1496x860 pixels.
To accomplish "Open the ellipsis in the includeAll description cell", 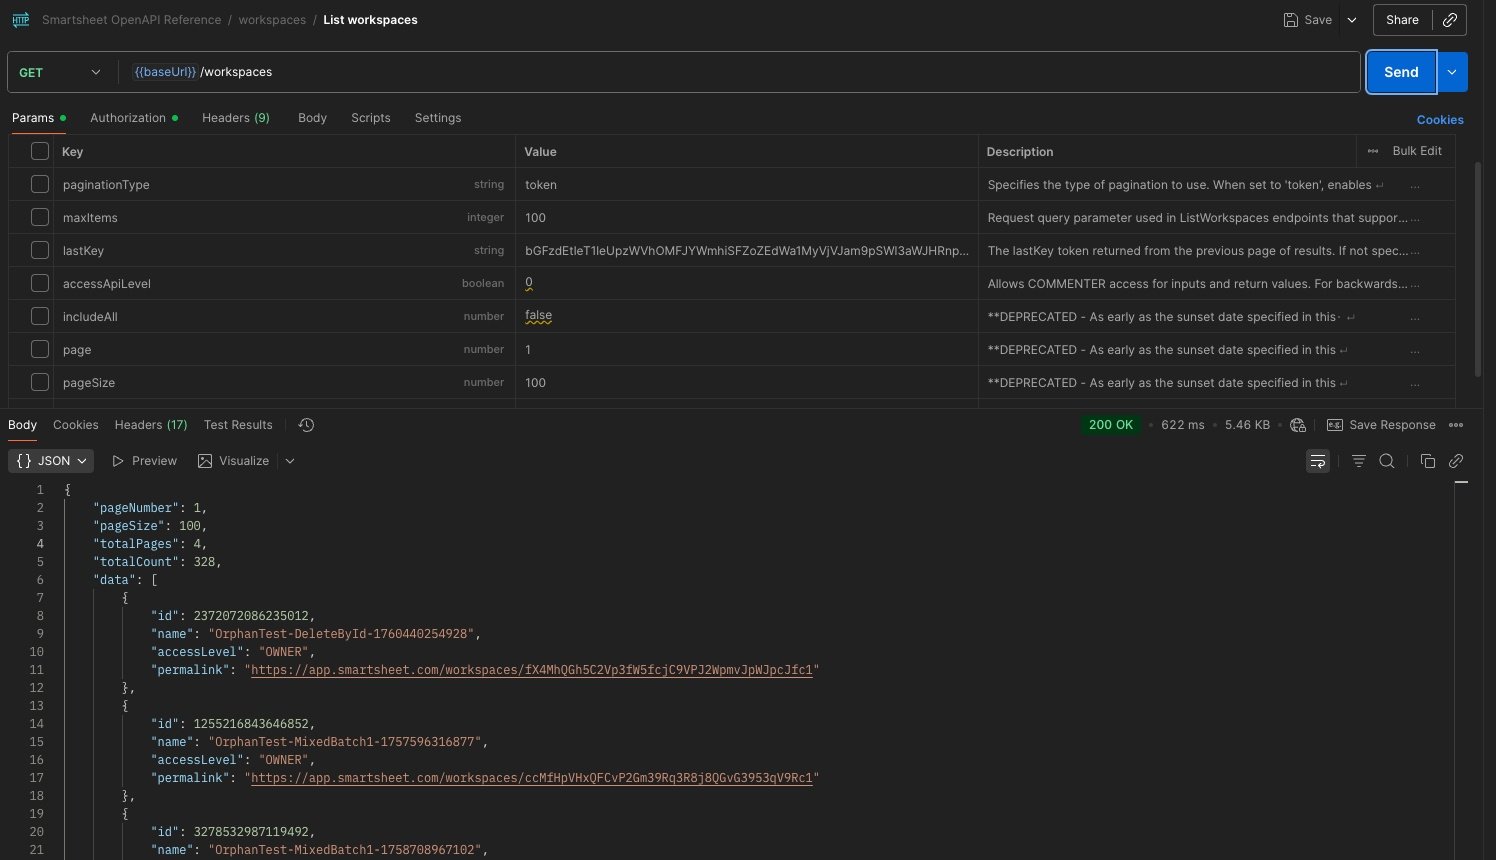I will (1415, 317).
